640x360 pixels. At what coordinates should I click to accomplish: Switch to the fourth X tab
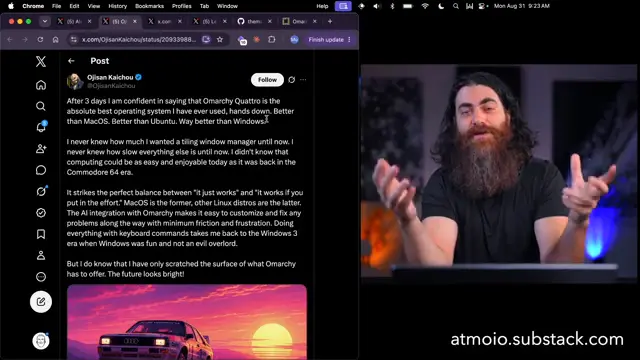(x=210, y=21)
